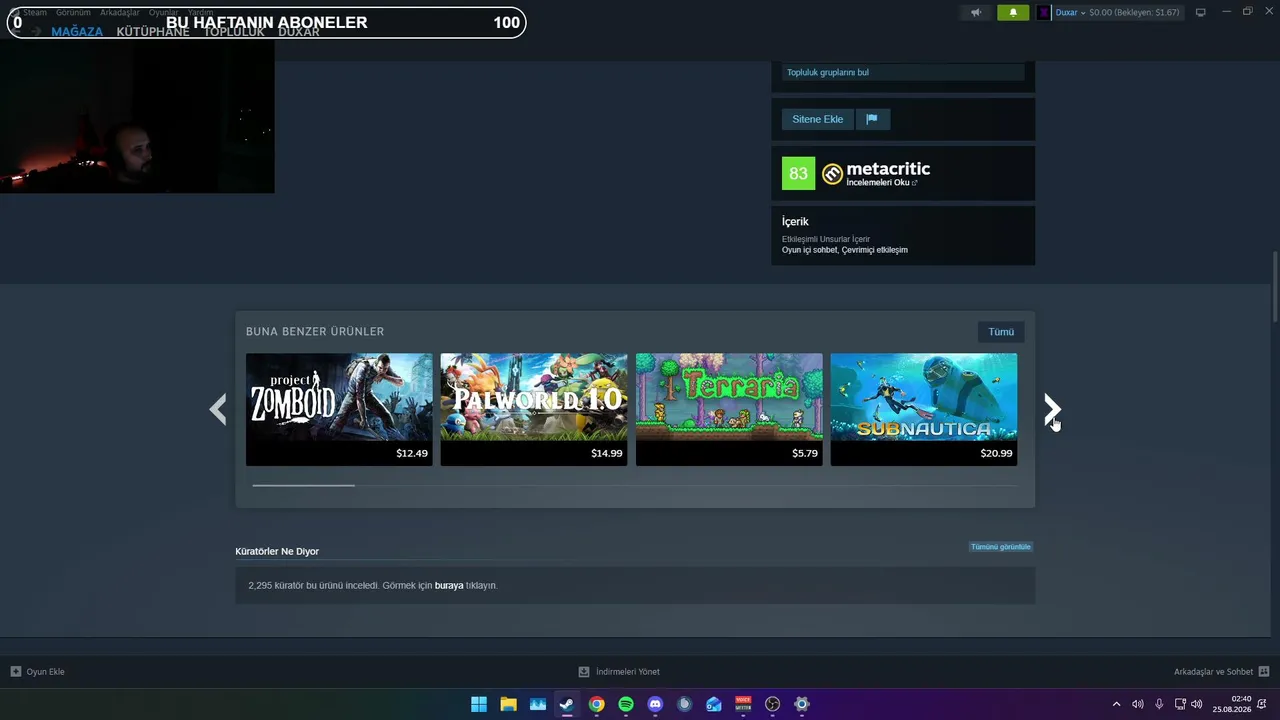The image size is (1280, 720).
Task: Click the İncelemeleri Oku link
Action: point(881,183)
